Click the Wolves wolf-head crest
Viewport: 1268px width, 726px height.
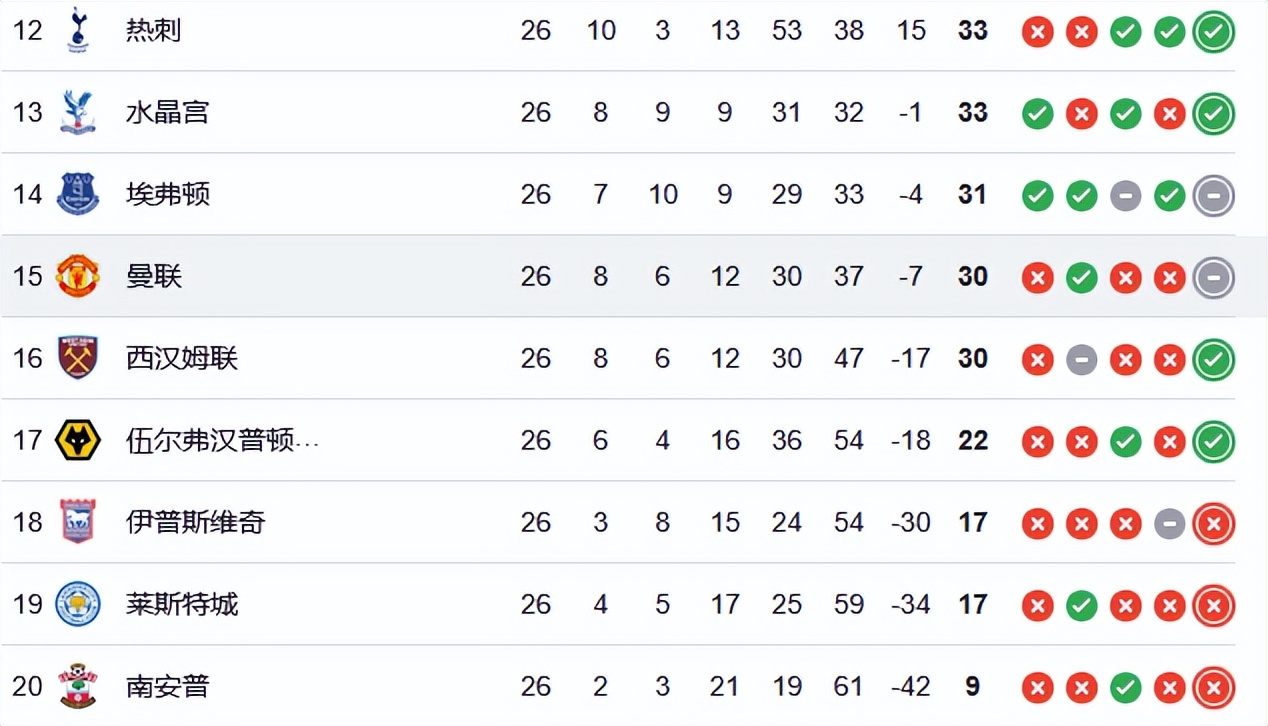pyautogui.click(x=77, y=440)
